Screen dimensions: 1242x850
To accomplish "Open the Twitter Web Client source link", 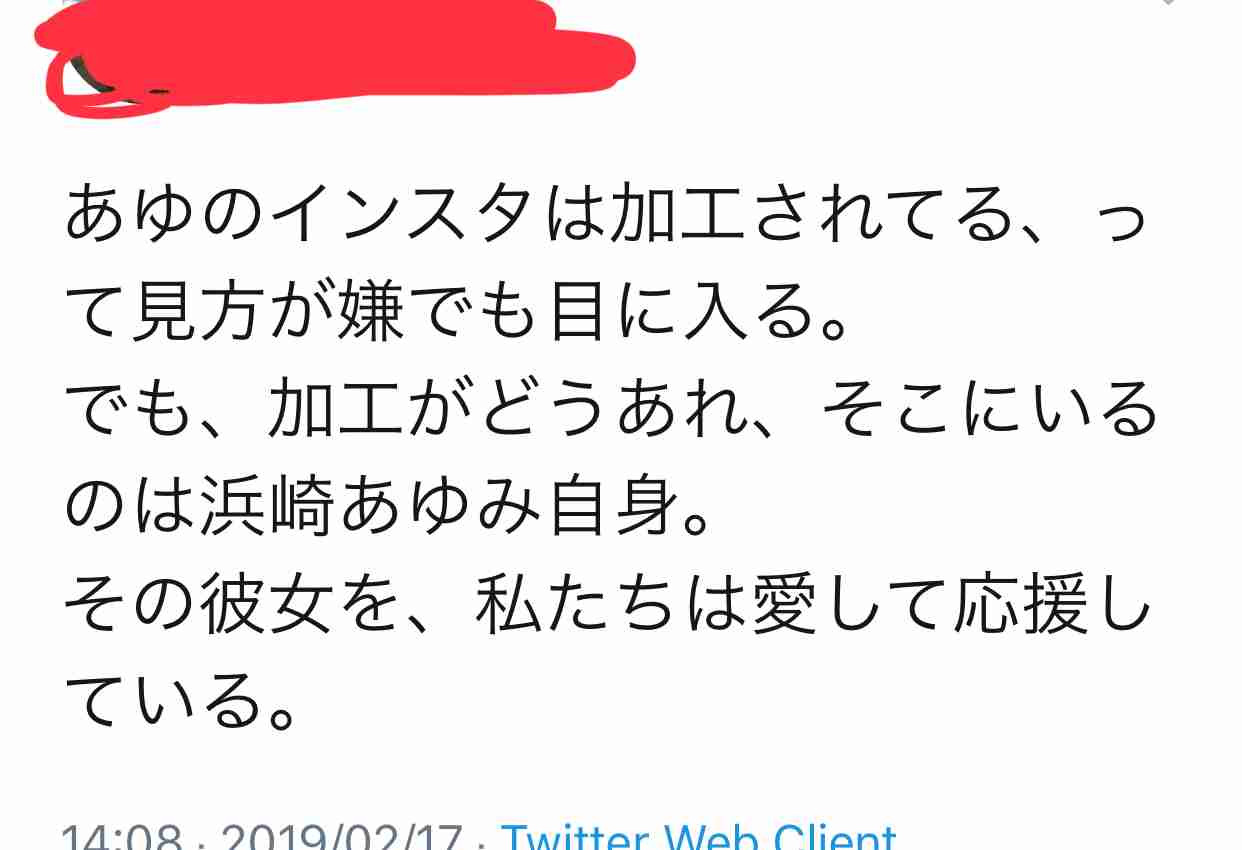I will coord(698,836).
